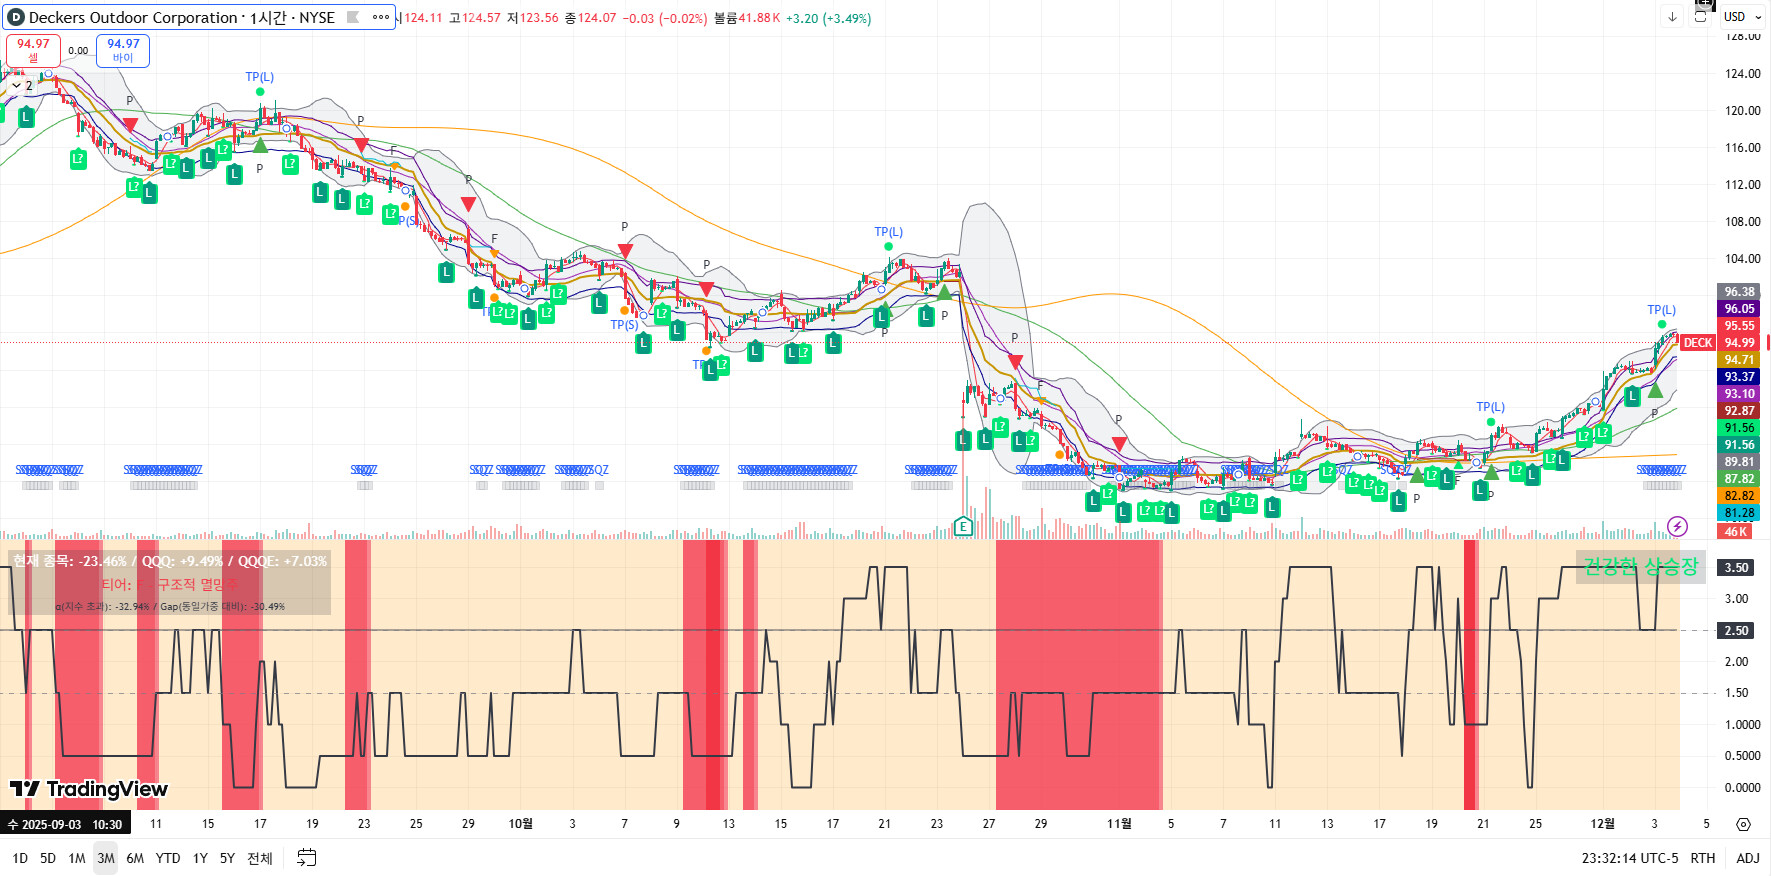Click the purple lightning bolt icon
The height and width of the screenshot is (876, 1771).
point(1678,526)
